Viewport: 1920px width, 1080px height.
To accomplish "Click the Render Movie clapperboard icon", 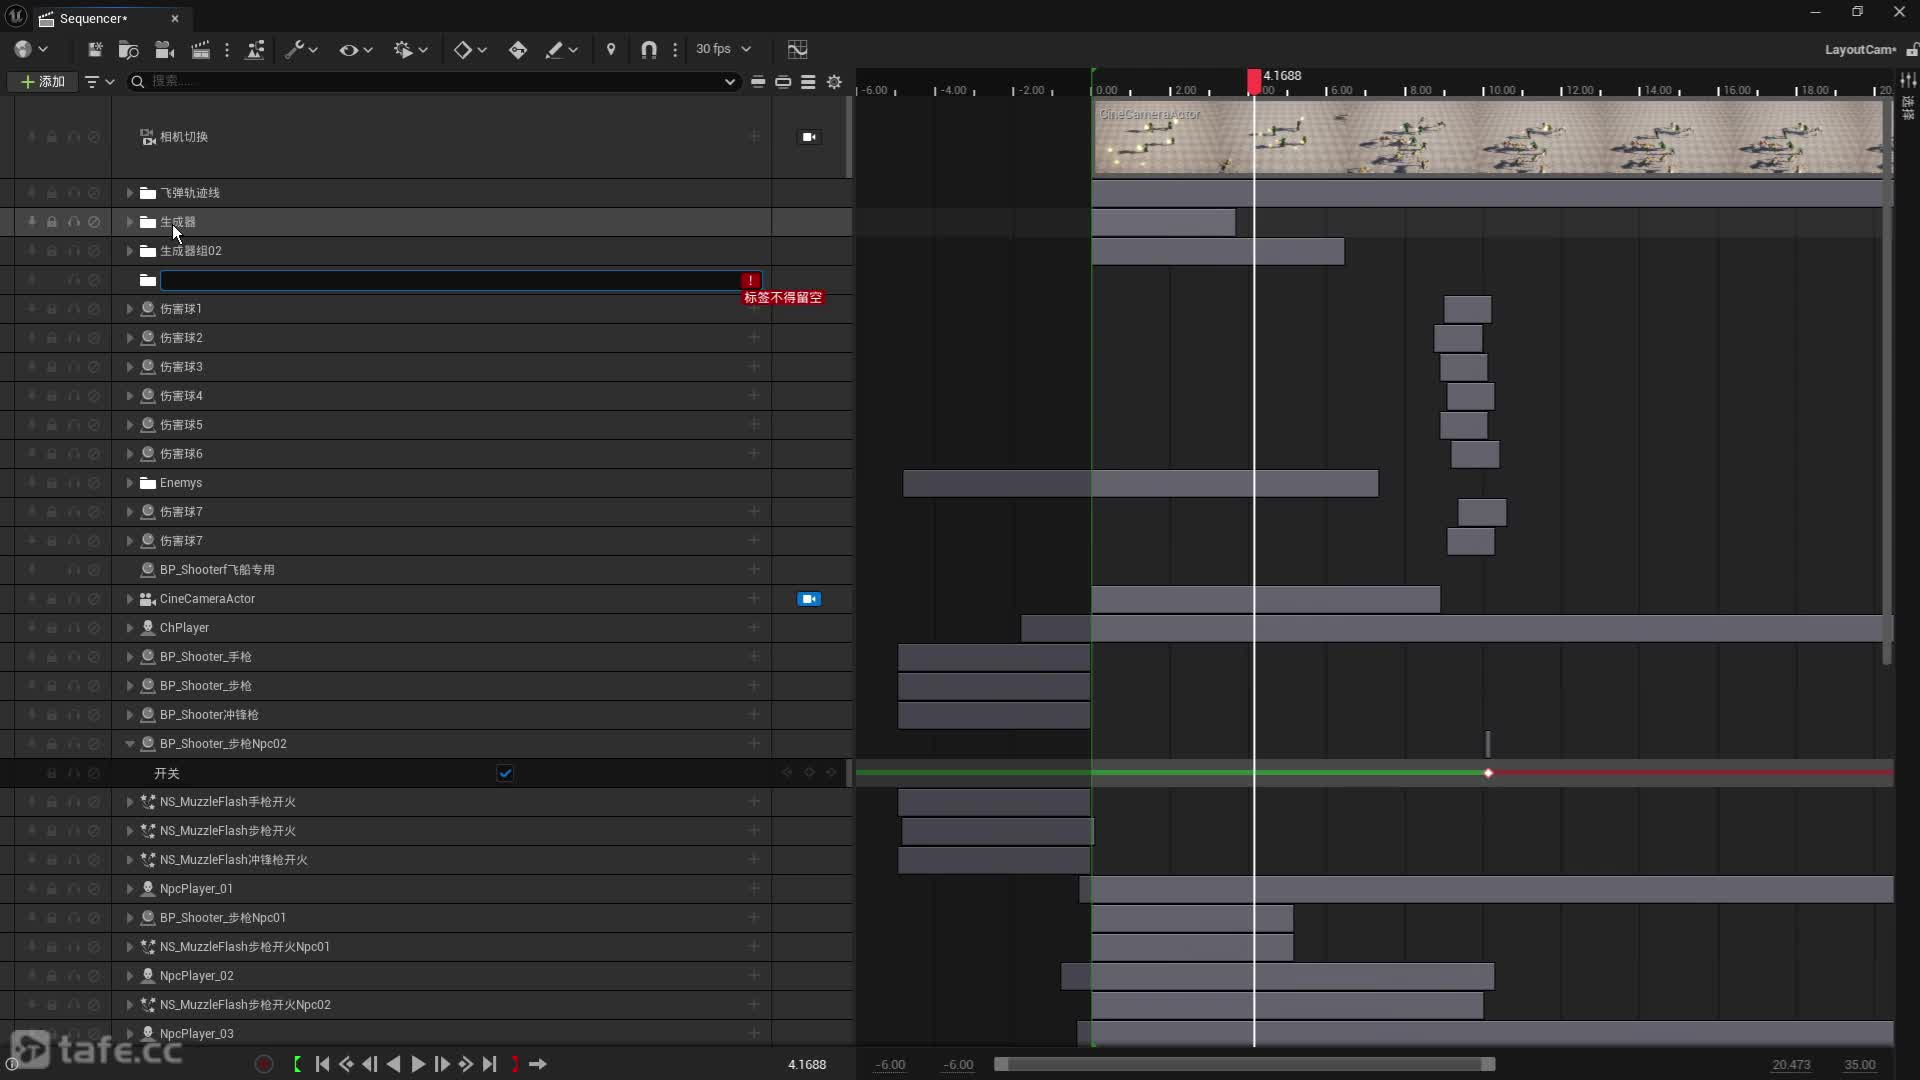I will click(200, 49).
